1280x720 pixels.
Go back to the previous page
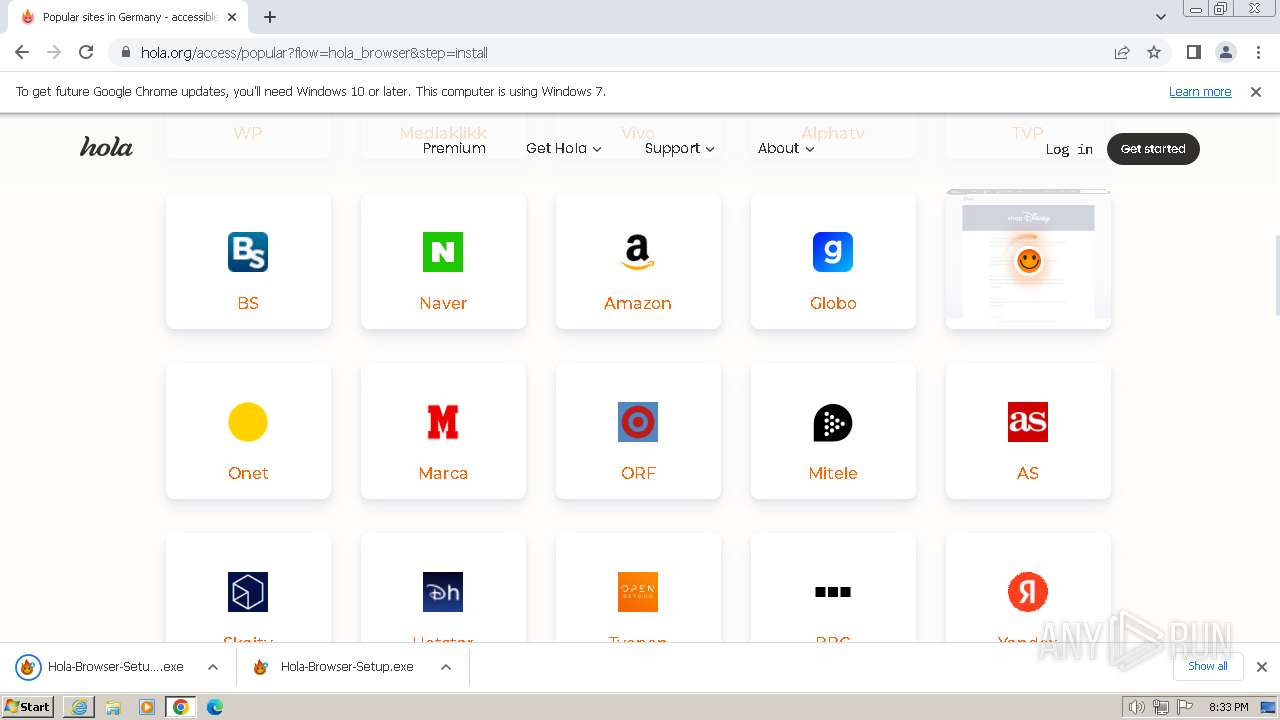click(x=22, y=52)
